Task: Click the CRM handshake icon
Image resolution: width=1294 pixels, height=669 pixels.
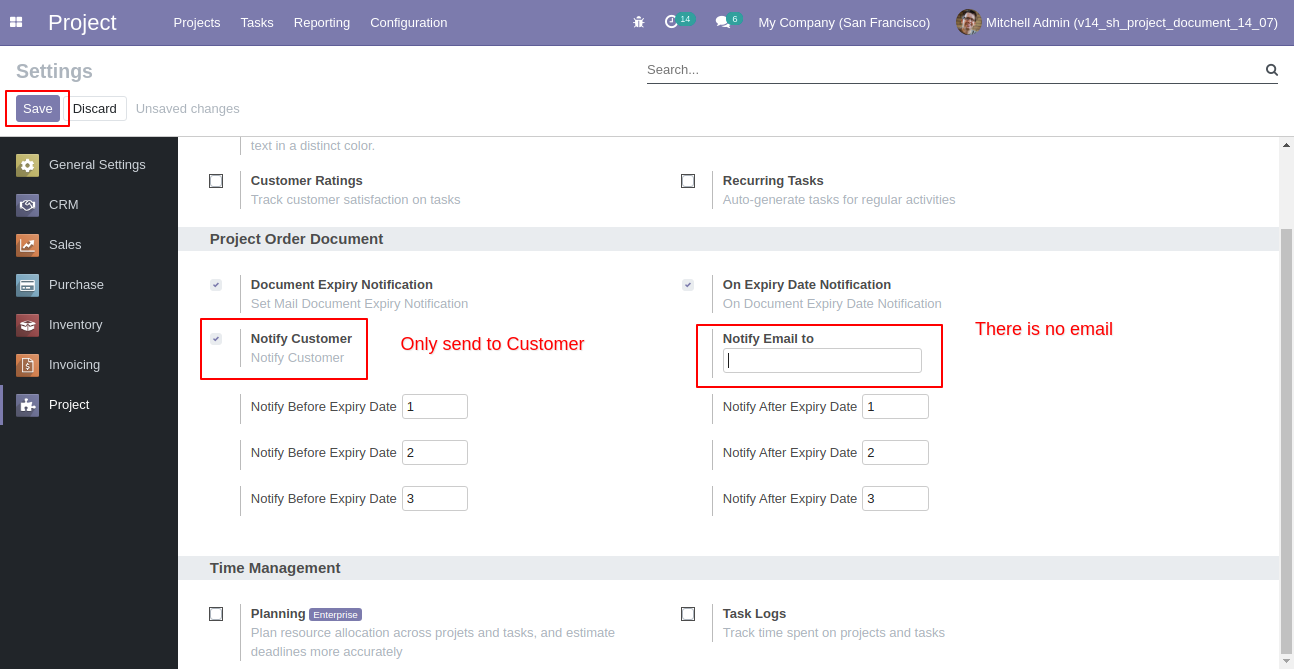Action: 28,205
